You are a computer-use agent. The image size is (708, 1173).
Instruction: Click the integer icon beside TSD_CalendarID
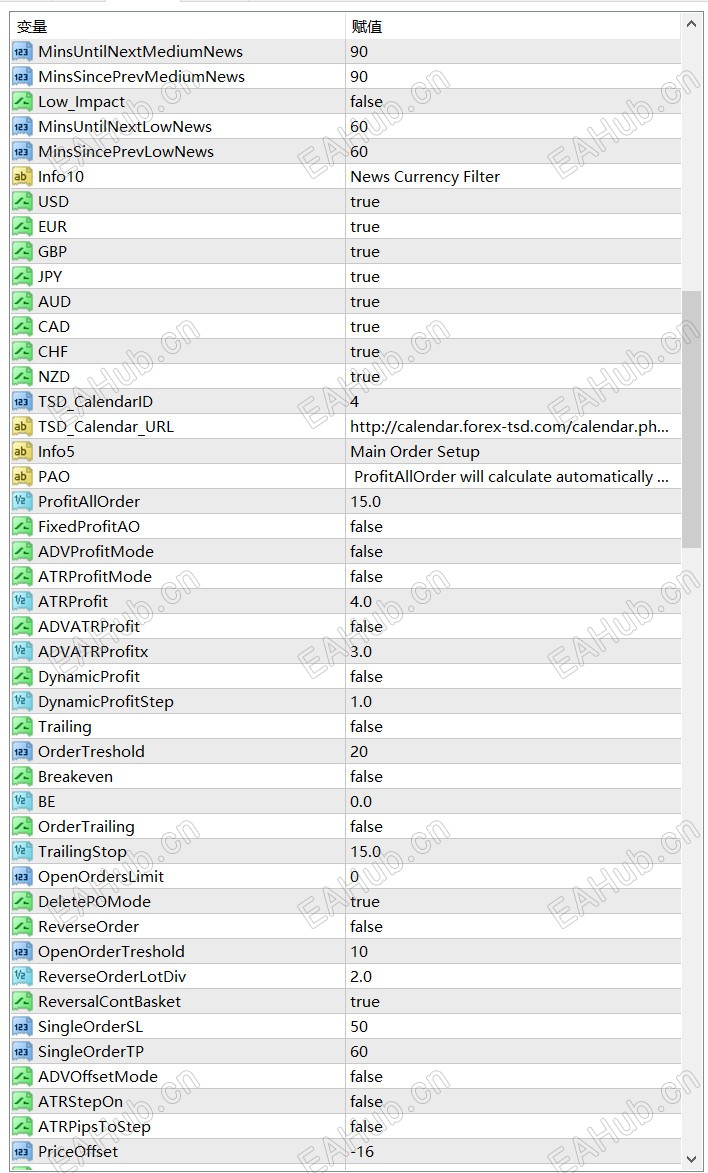22,402
